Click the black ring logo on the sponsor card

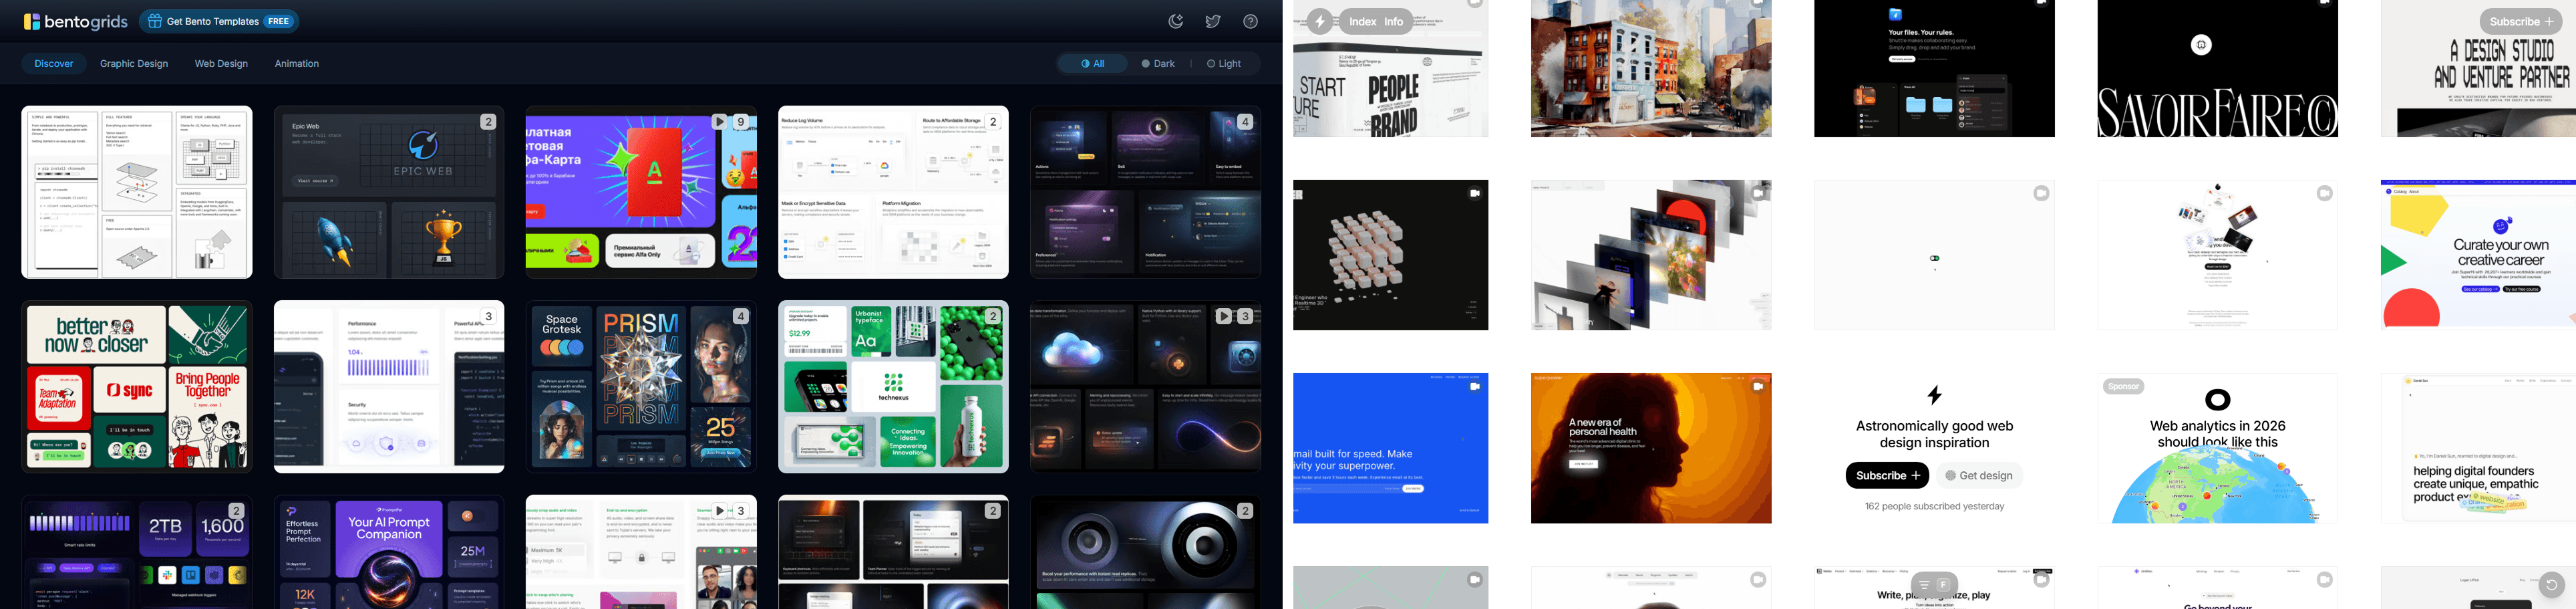pyautogui.click(x=2217, y=400)
